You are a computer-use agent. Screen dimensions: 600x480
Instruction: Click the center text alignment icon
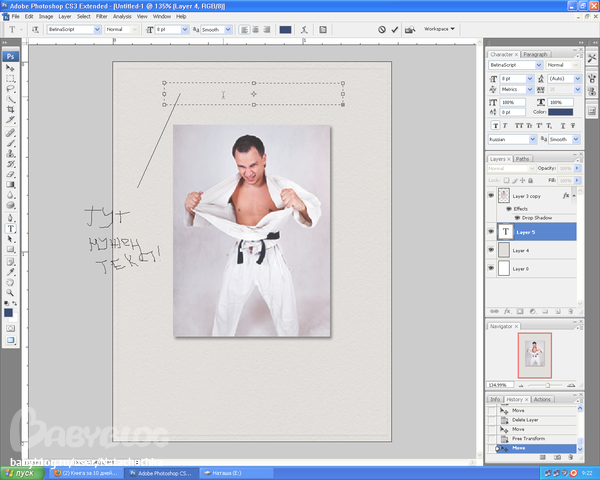pos(256,30)
